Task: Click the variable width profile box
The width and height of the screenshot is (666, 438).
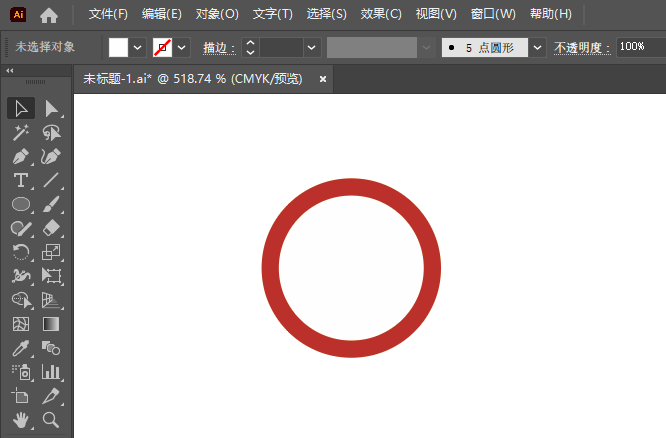Action: click(372, 48)
